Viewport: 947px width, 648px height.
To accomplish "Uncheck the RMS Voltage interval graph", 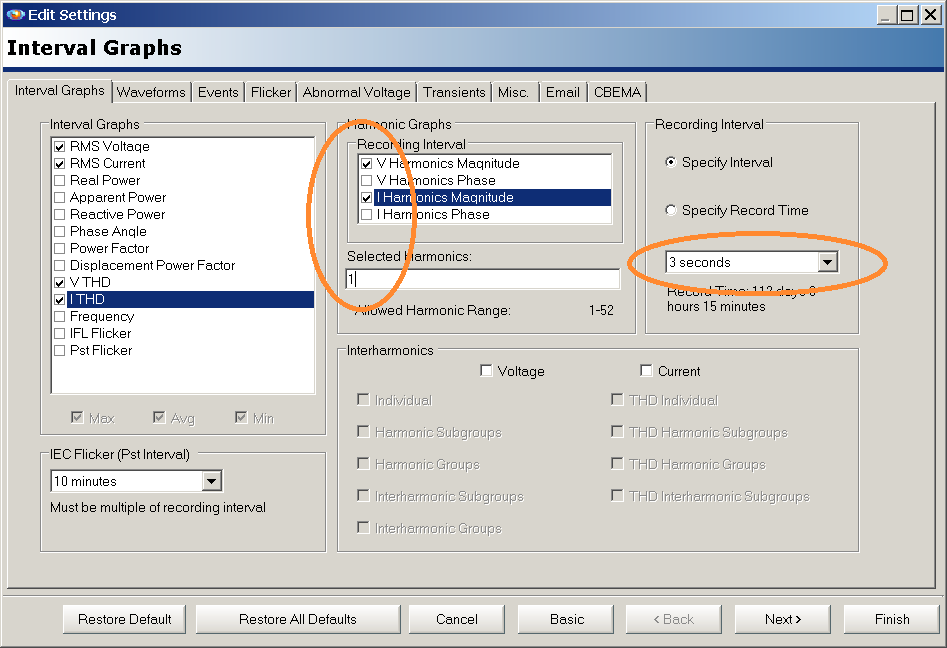I will (59, 146).
